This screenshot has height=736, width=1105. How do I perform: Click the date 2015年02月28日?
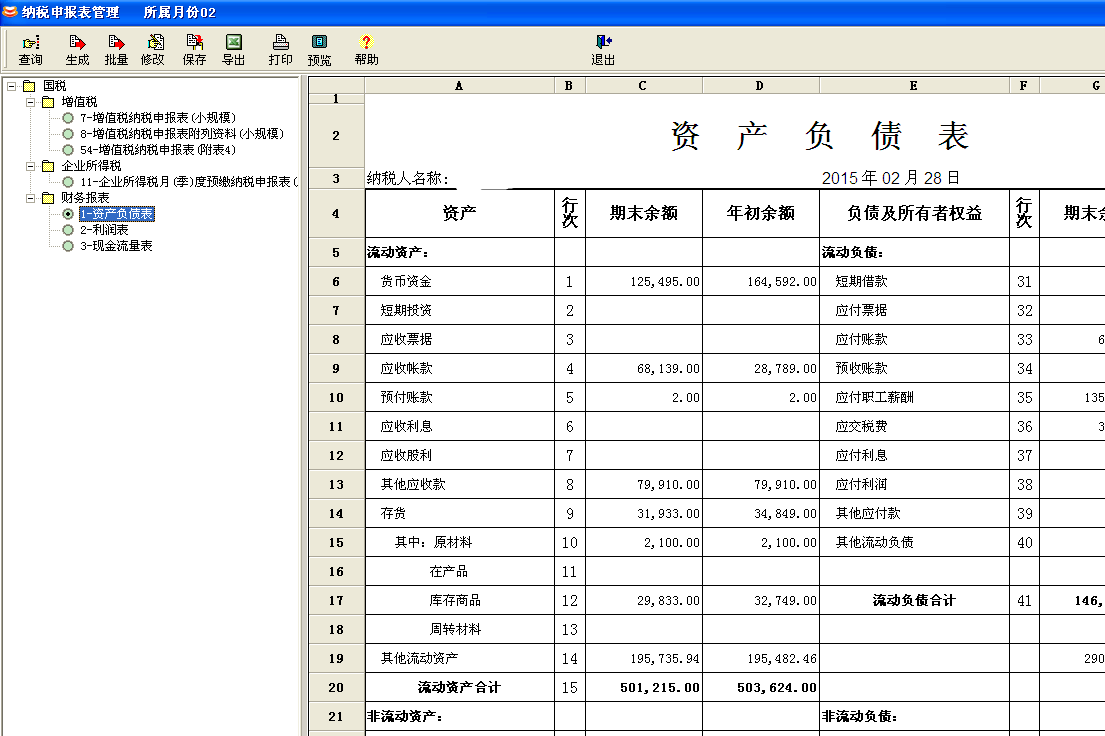[891, 178]
